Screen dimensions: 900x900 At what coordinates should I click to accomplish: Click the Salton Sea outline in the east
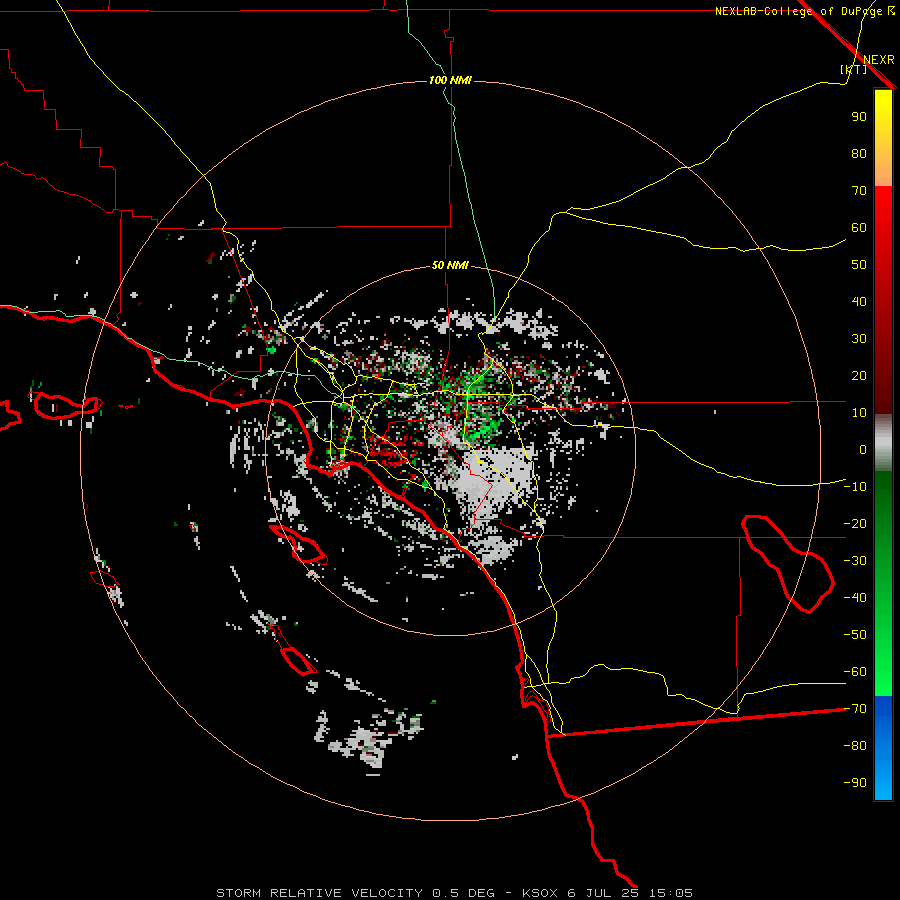click(787, 564)
